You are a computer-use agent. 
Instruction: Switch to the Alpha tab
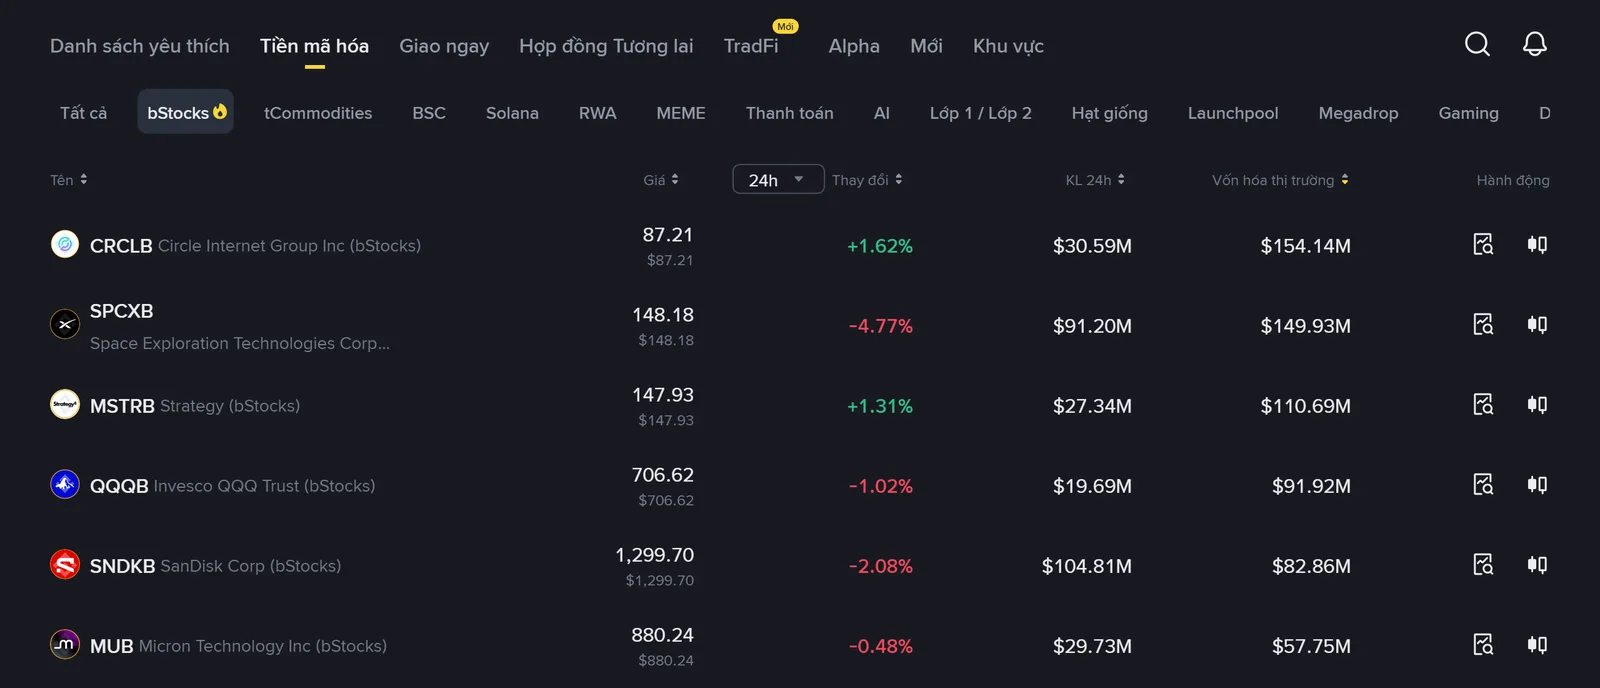854,46
